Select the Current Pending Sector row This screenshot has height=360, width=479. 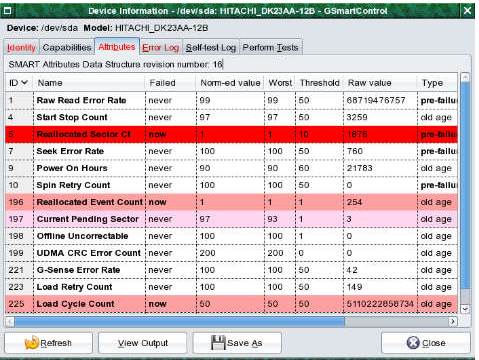point(231,219)
